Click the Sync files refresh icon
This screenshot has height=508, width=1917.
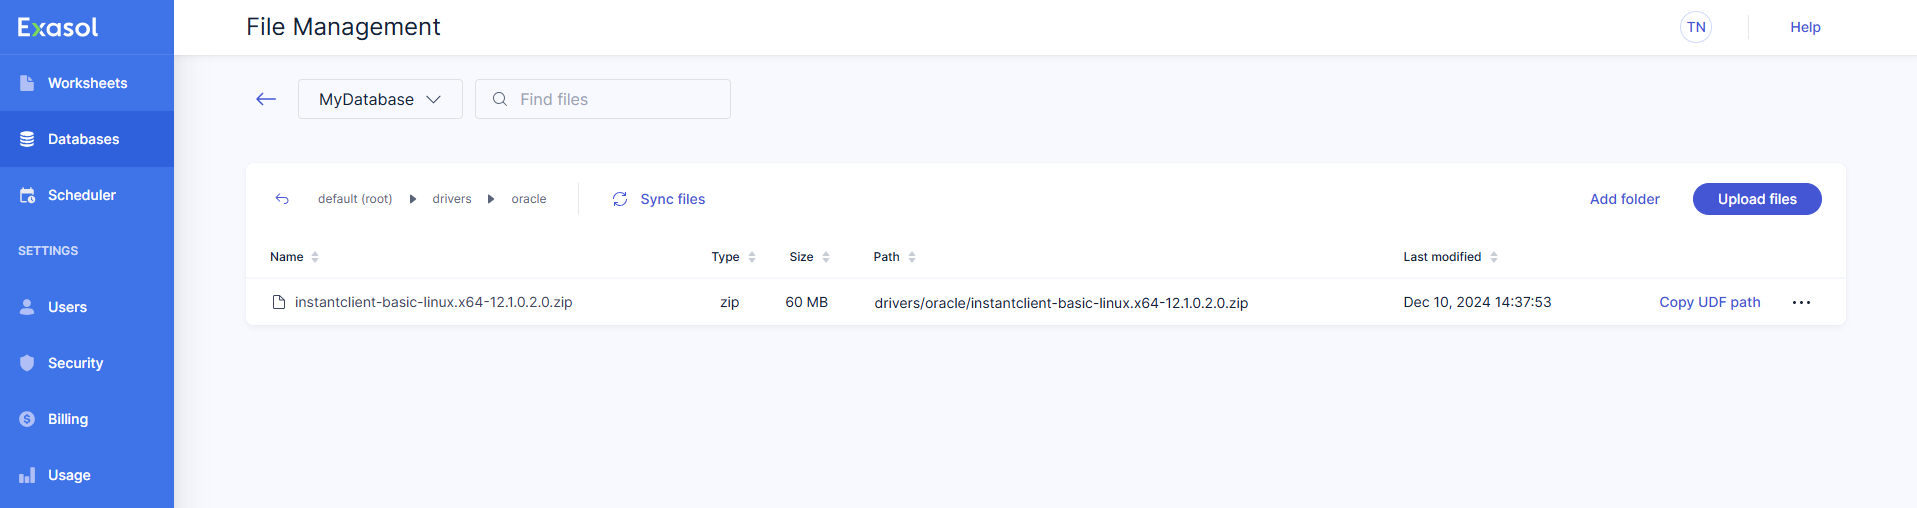[620, 199]
